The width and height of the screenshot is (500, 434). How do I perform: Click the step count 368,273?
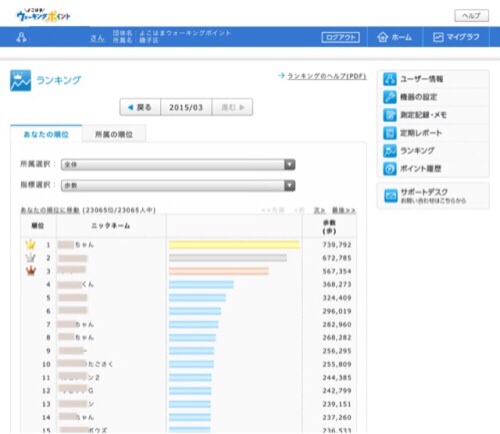pyautogui.click(x=337, y=284)
